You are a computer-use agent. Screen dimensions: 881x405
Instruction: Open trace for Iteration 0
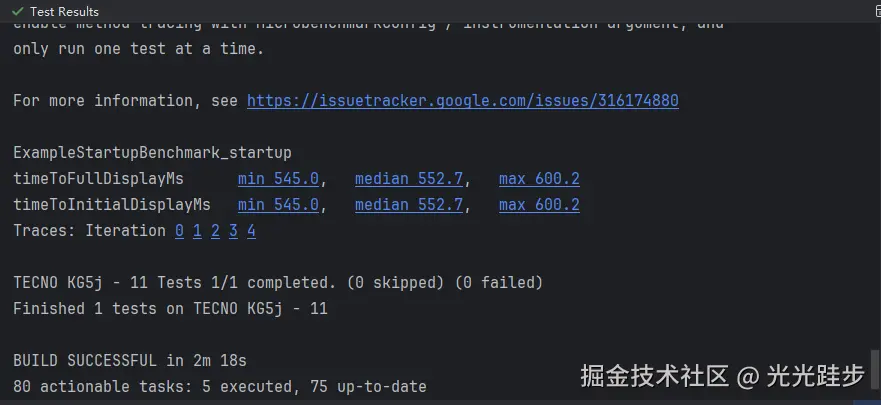[179, 231]
